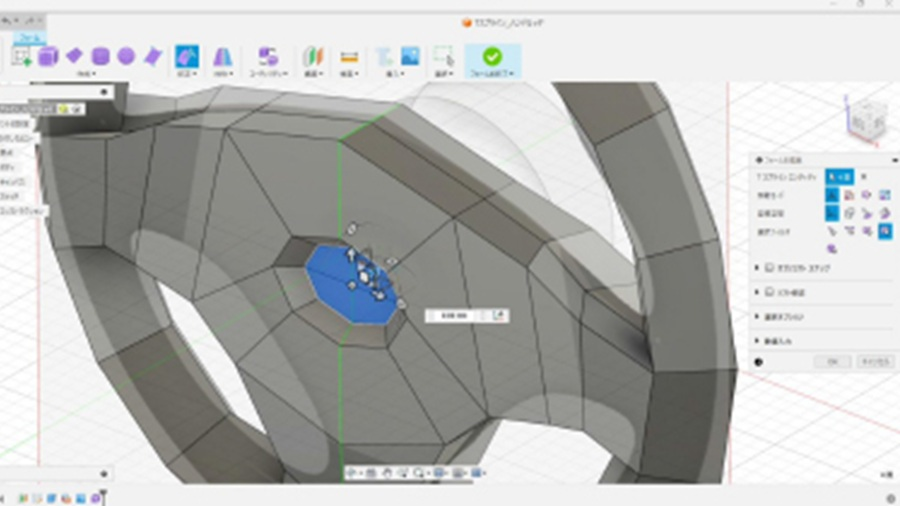Expand the comments panel at bottom left
The width and height of the screenshot is (900, 506).
104,474
